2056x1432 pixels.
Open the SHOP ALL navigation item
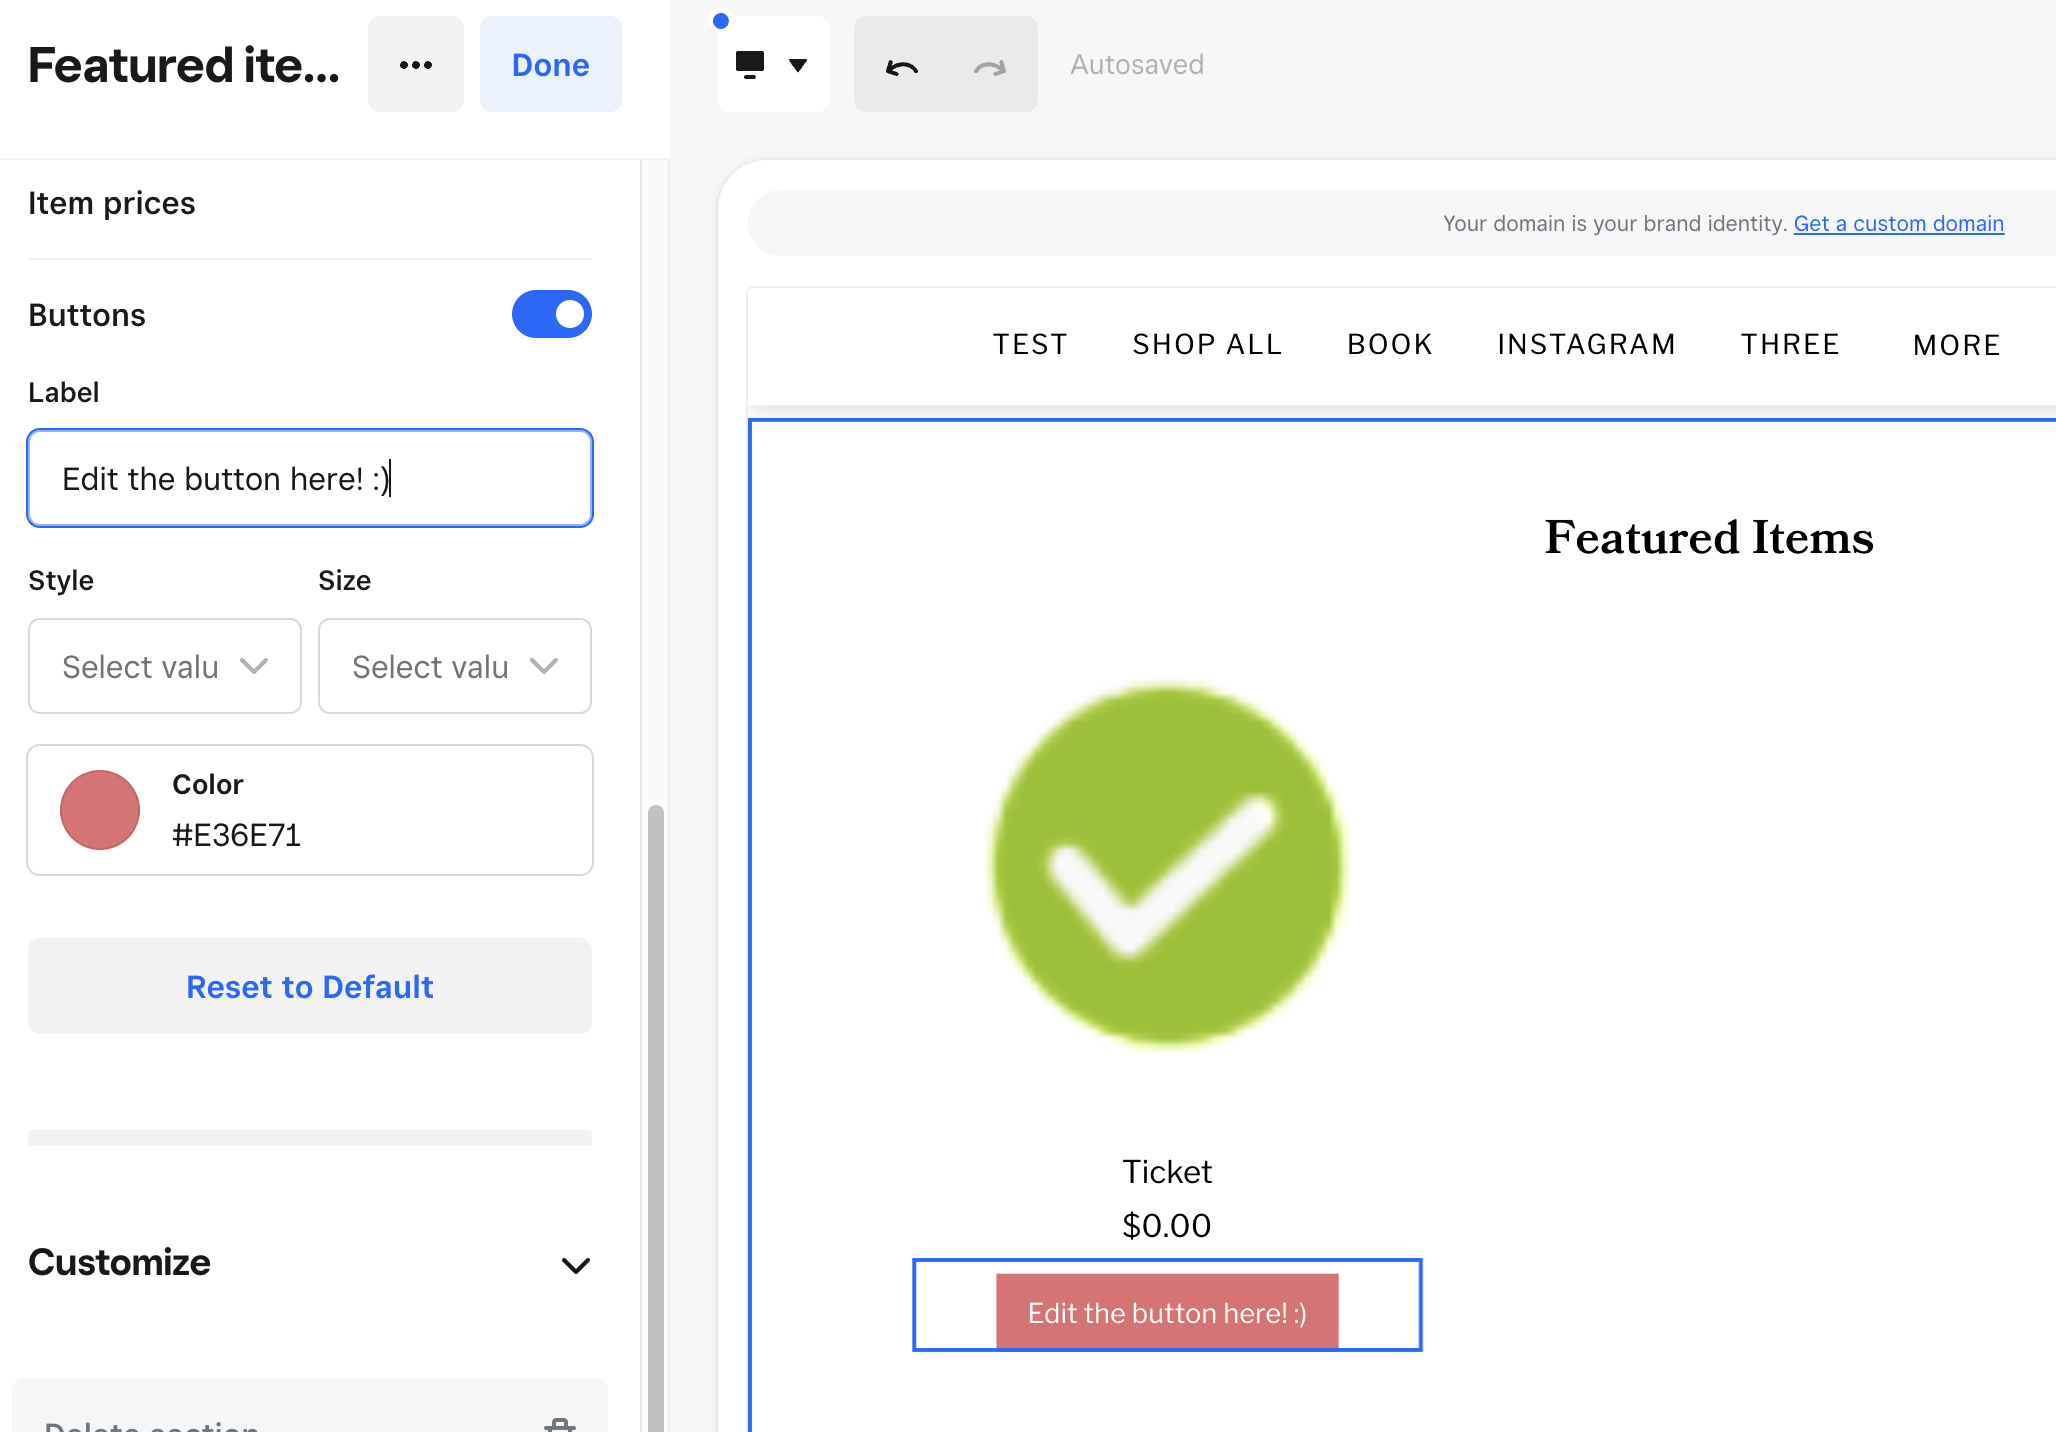pyautogui.click(x=1207, y=345)
